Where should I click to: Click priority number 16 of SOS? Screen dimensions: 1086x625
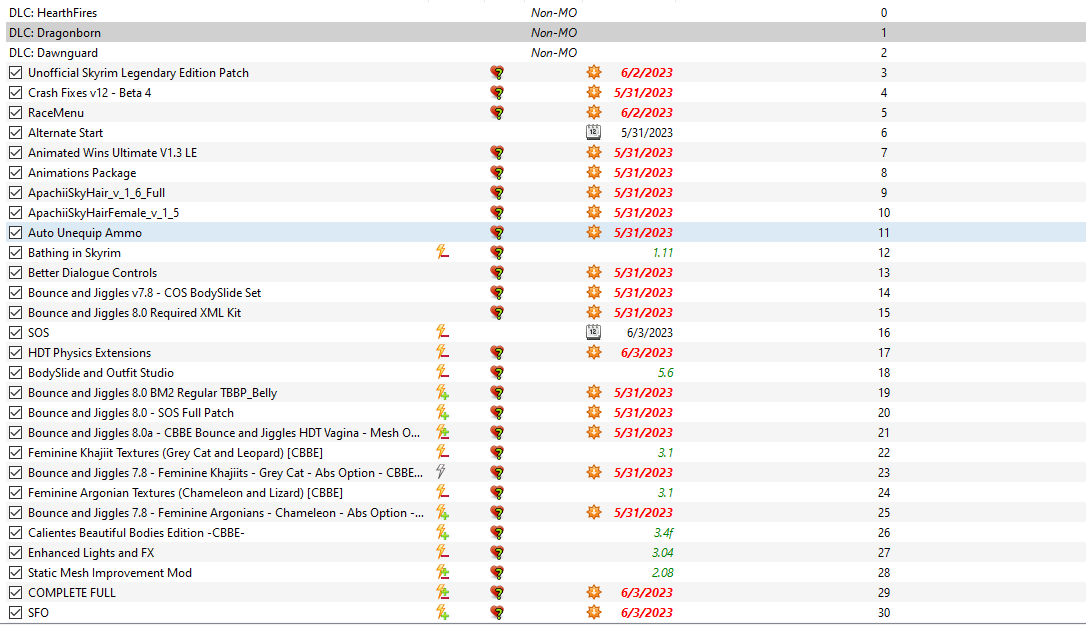[x=884, y=333]
